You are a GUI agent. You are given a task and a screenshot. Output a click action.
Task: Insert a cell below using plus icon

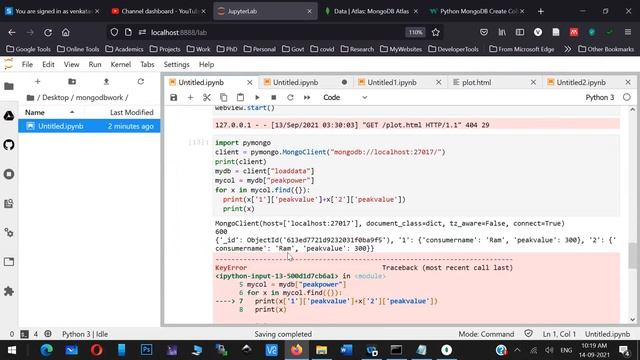tap(190, 98)
